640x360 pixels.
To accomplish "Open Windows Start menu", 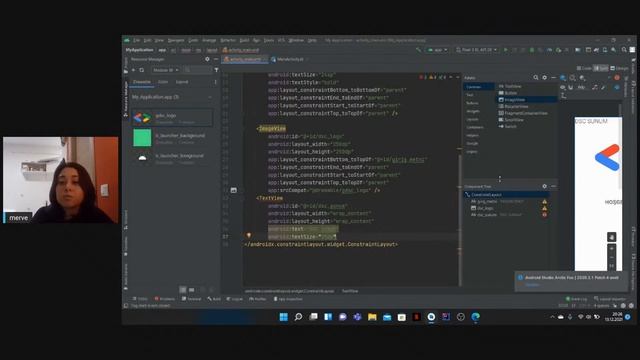I will 283,317.
